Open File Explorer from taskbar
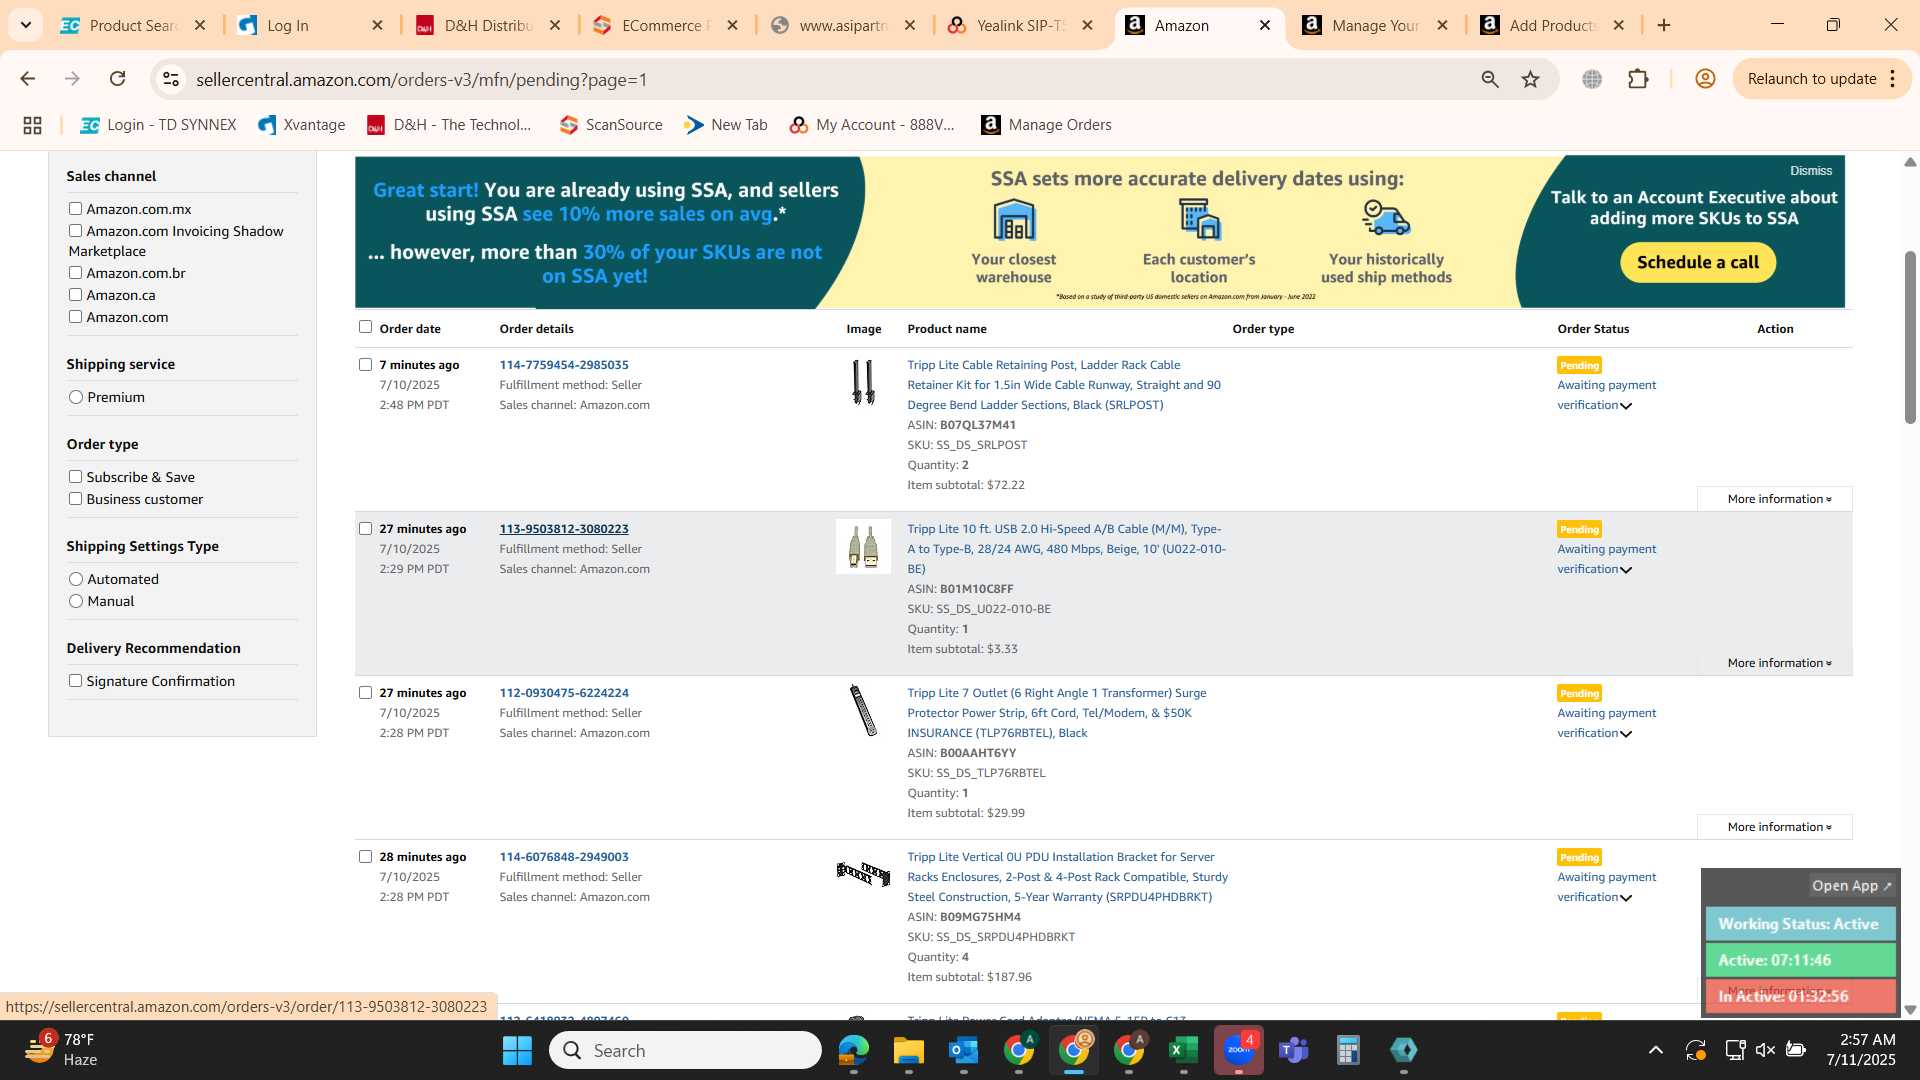 pos(908,1050)
